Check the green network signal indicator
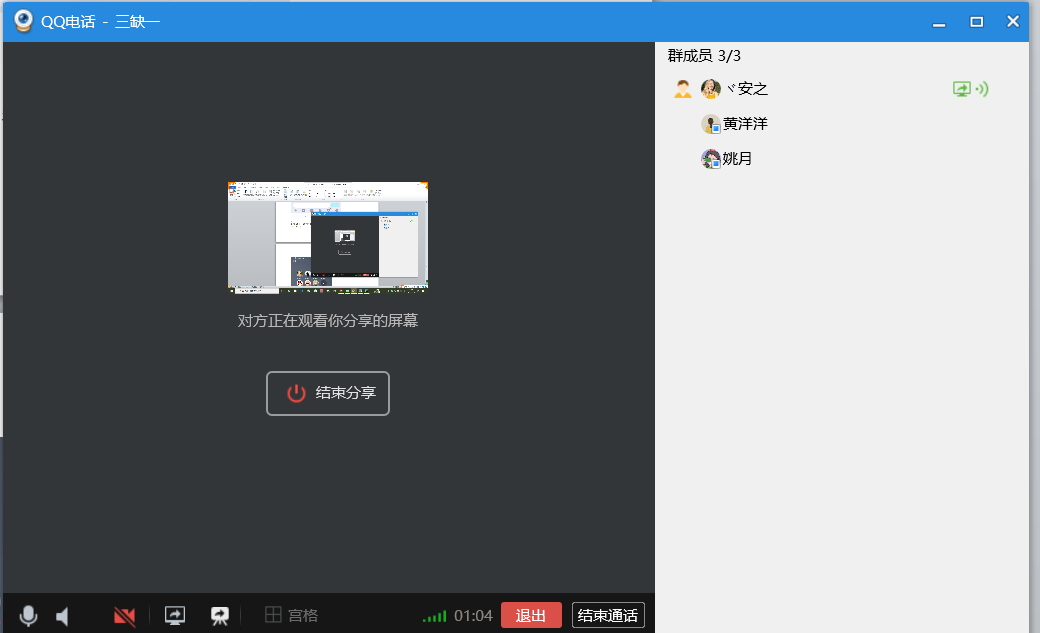1040x633 pixels. pos(434,616)
